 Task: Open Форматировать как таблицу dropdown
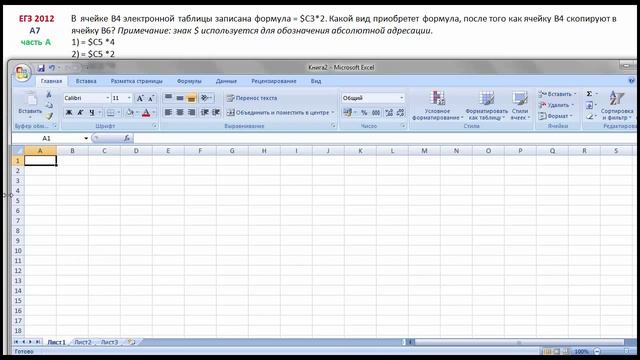click(487, 106)
